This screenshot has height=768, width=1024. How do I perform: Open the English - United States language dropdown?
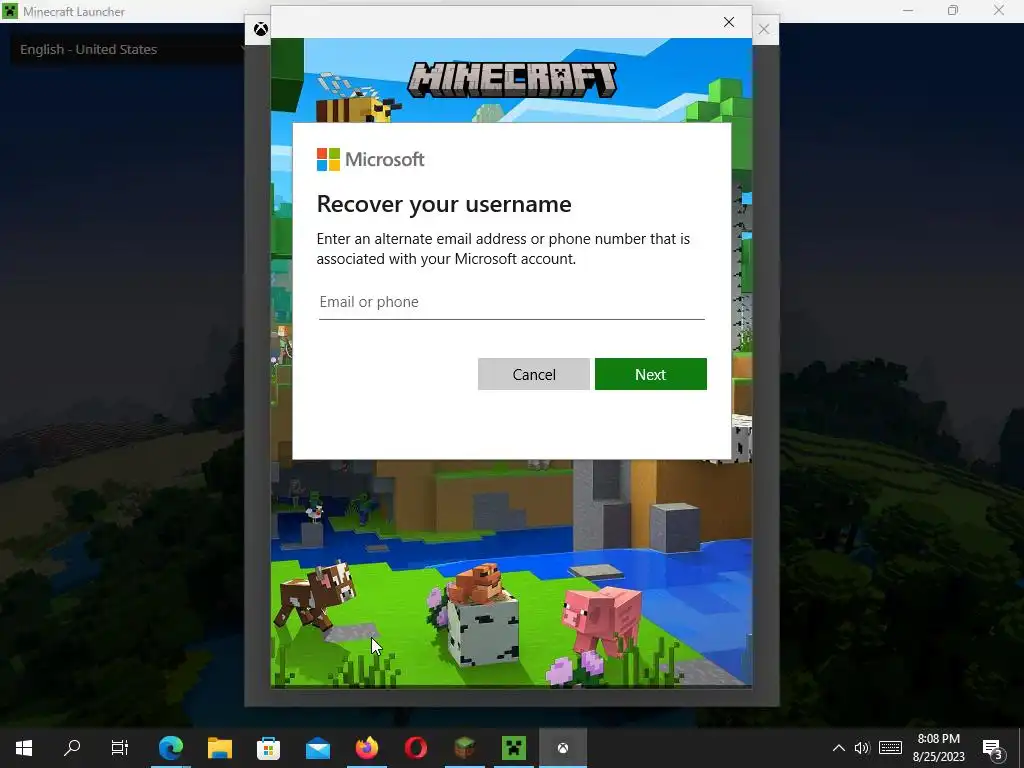point(127,50)
